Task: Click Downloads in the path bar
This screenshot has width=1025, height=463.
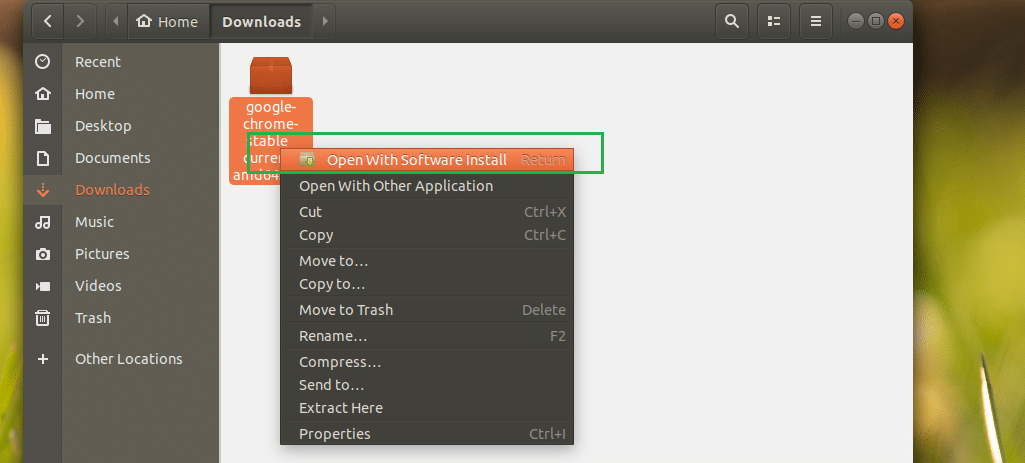Action: coord(261,22)
